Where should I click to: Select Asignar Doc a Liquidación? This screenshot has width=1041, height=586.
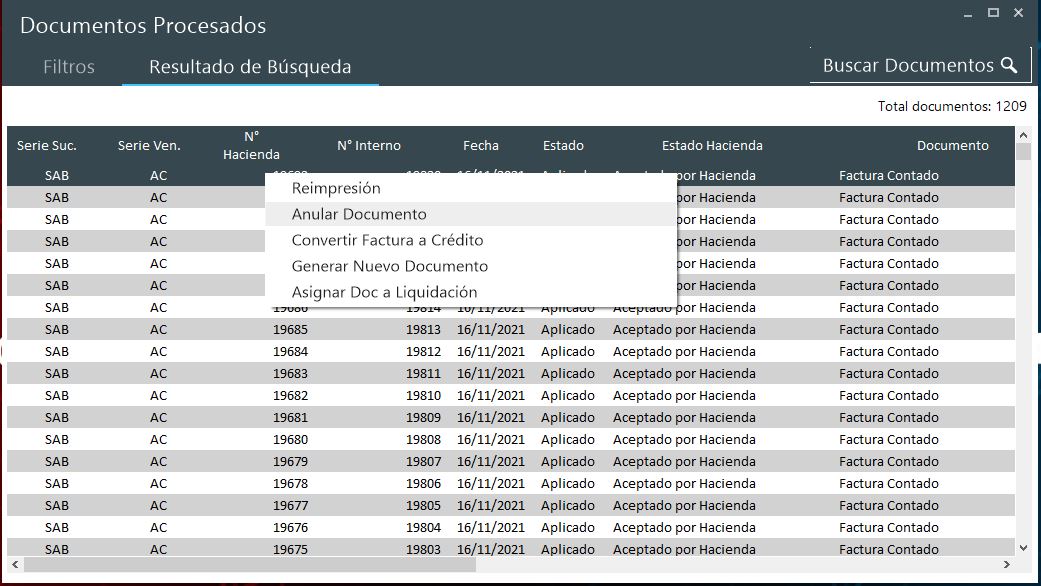pyautogui.click(x=384, y=292)
